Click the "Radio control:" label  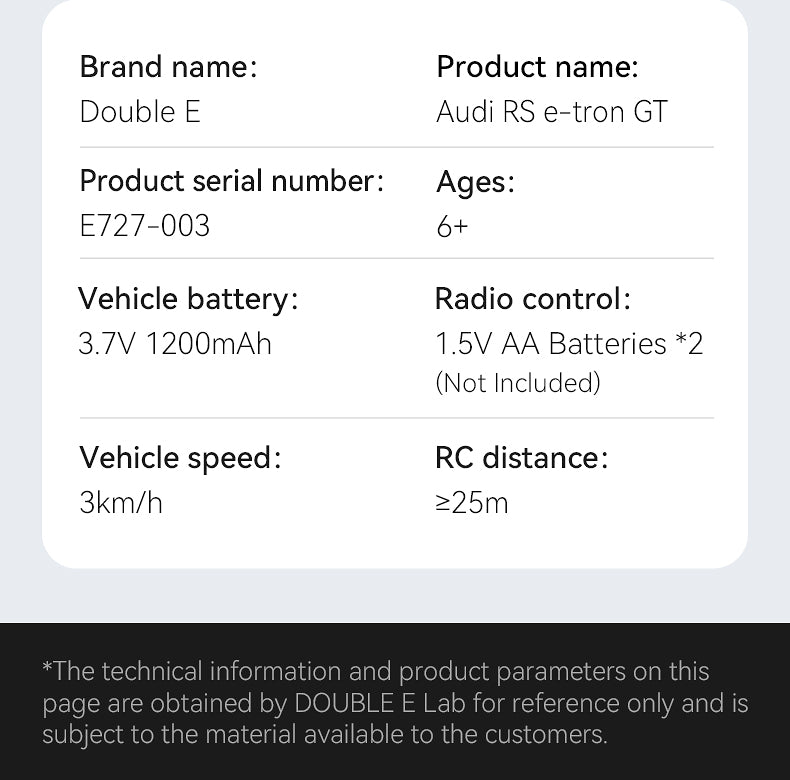[533, 298]
